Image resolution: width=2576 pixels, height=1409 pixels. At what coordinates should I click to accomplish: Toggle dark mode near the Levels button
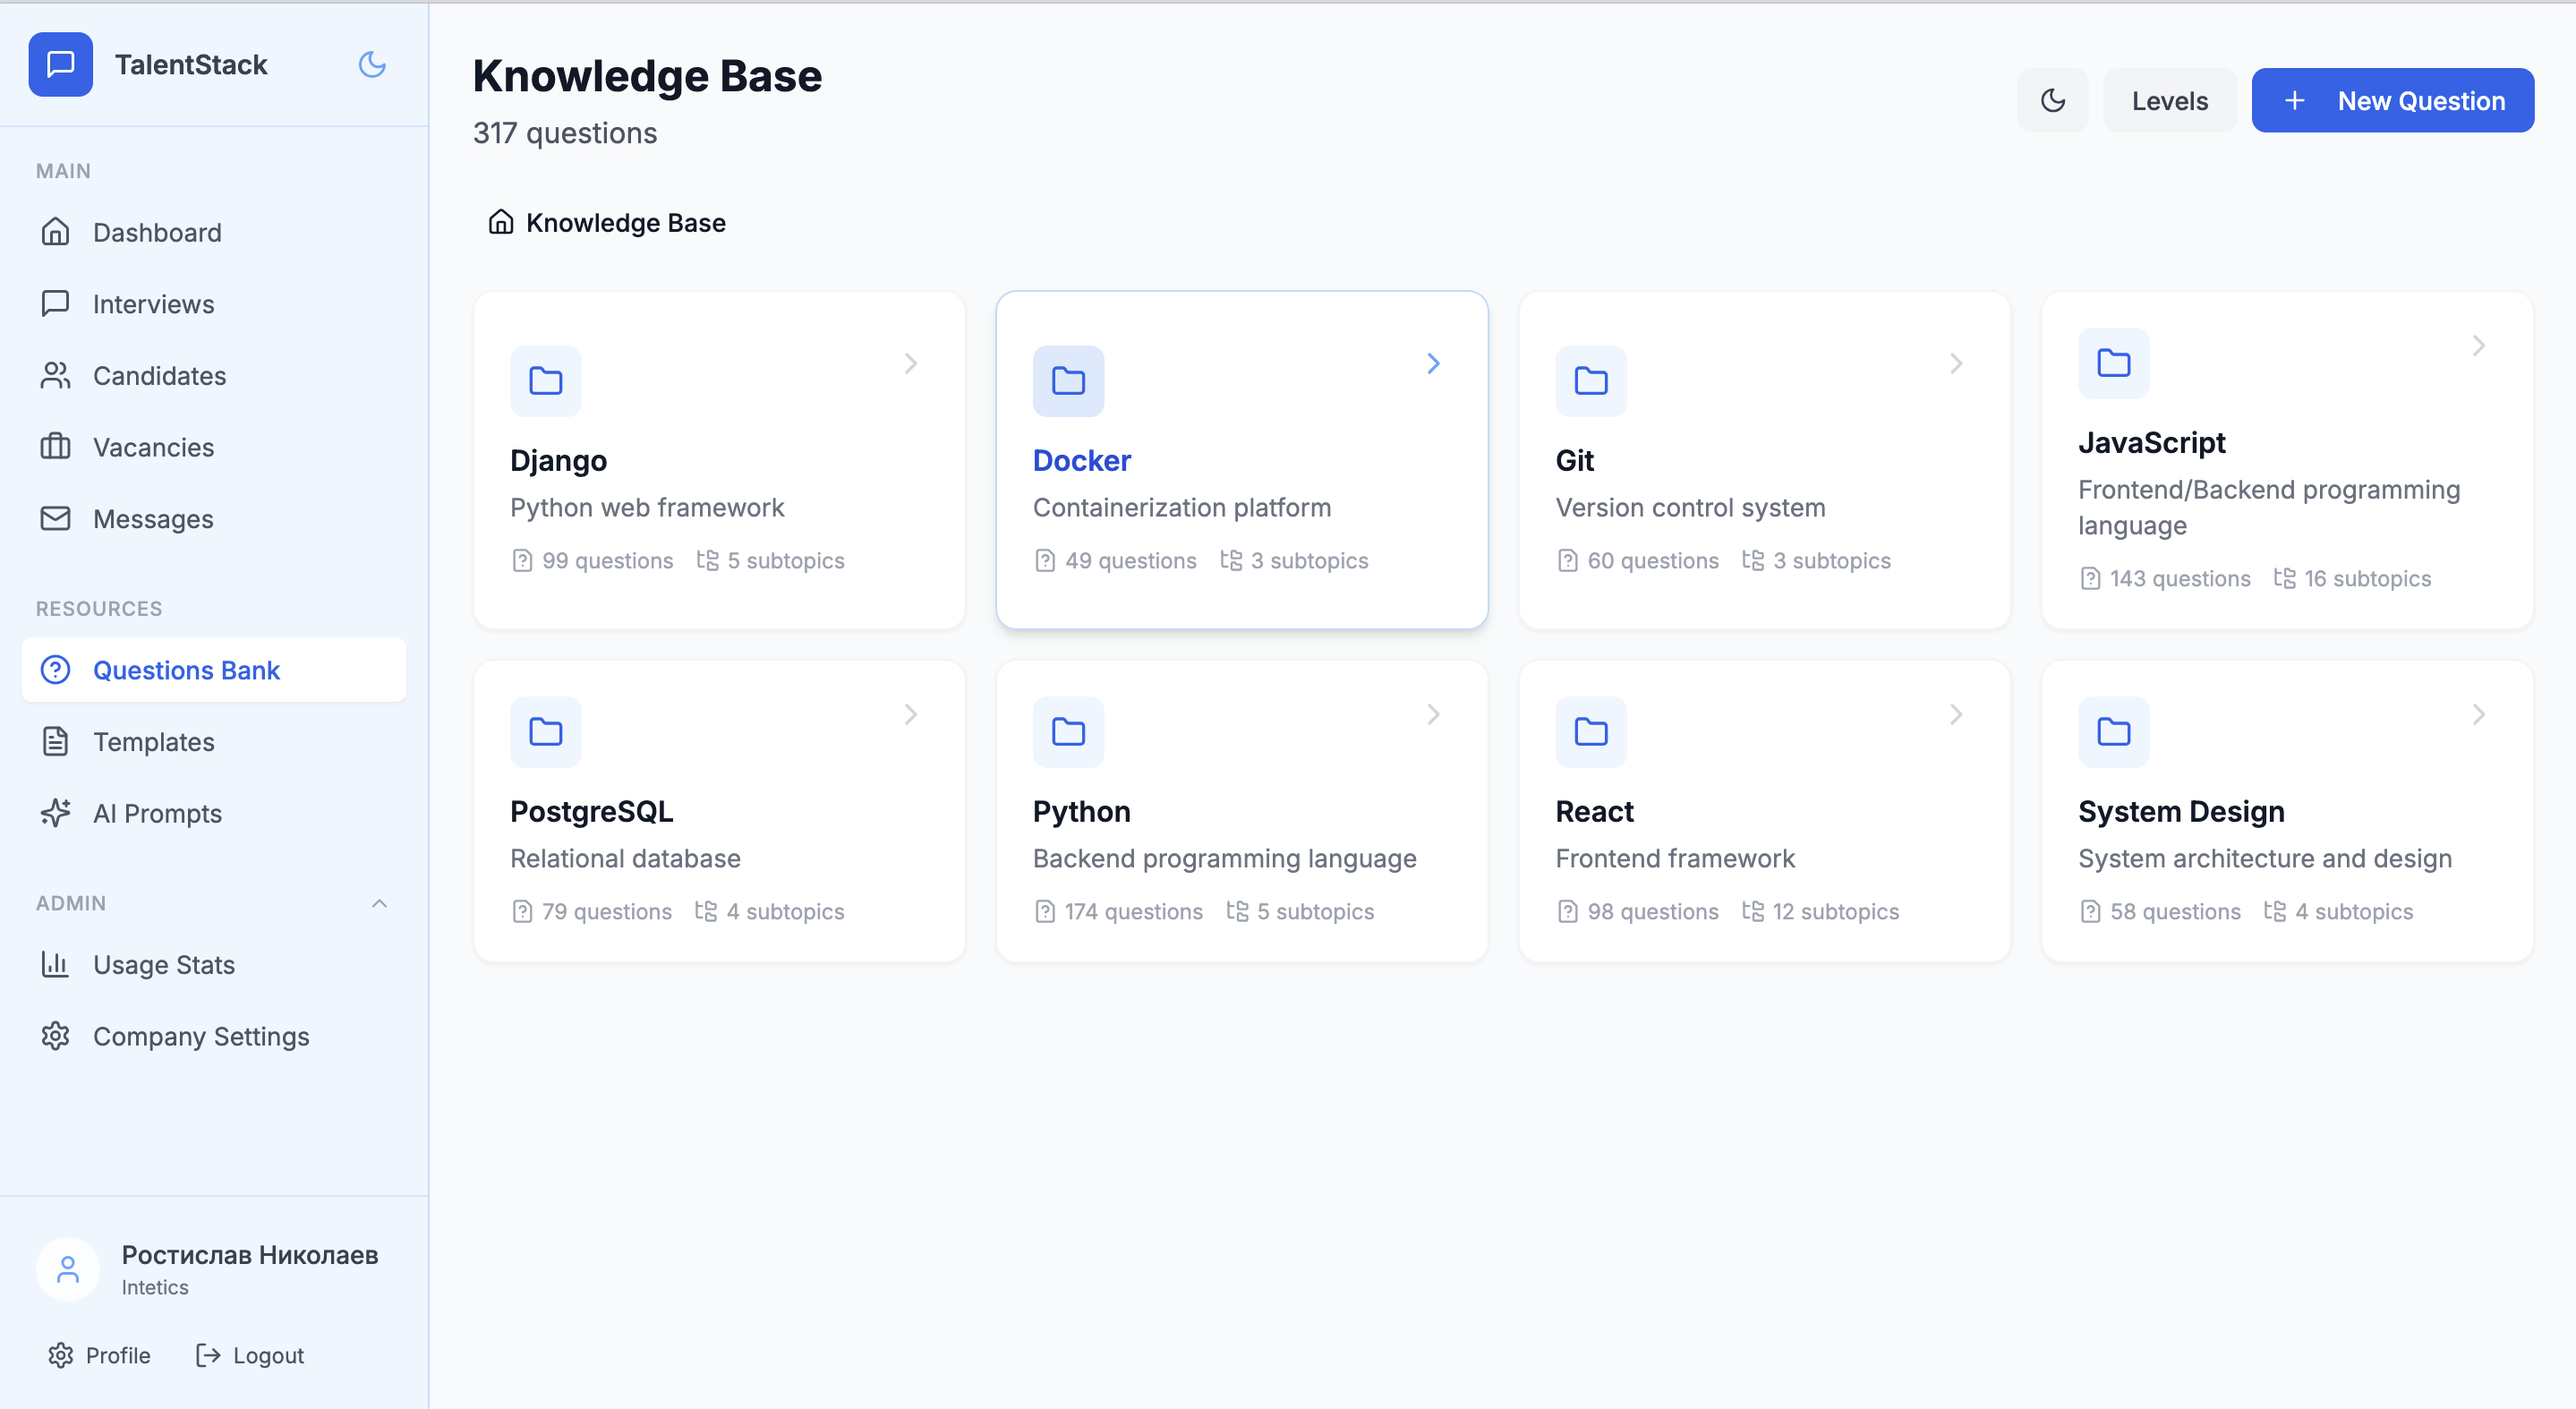(x=2052, y=100)
